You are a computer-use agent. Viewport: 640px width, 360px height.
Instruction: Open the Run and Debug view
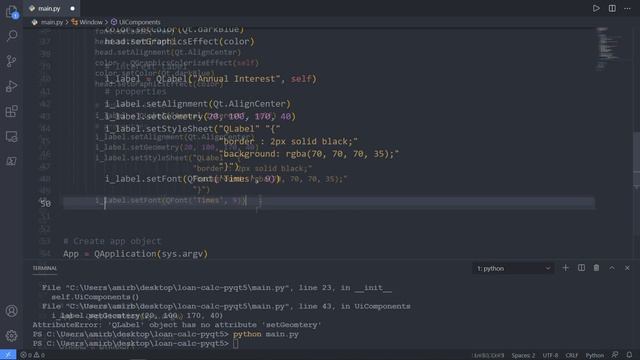coord(11,86)
